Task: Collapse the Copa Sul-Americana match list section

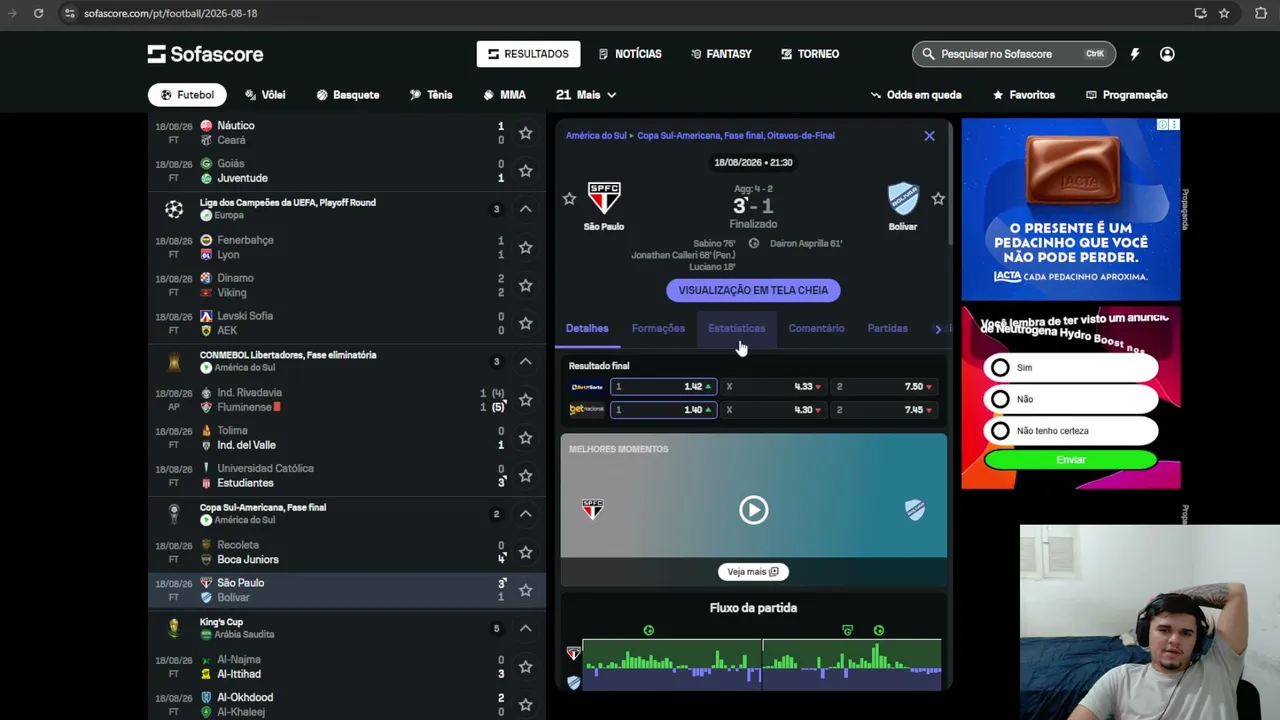Action: pos(525,514)
